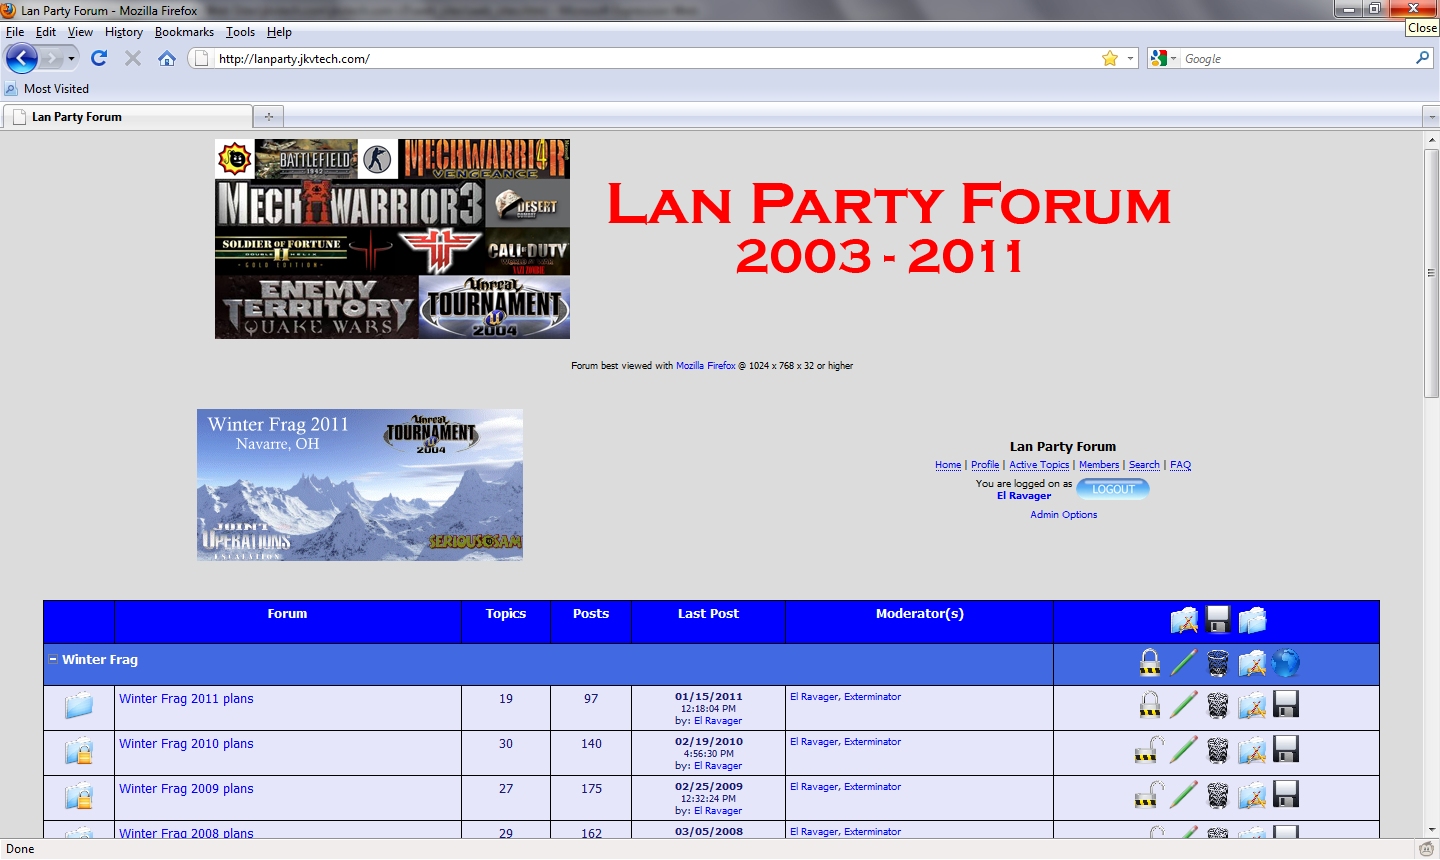1440x860 pixels.
Task: Open the URL bar history dropdown
Action: (1131, 58)
